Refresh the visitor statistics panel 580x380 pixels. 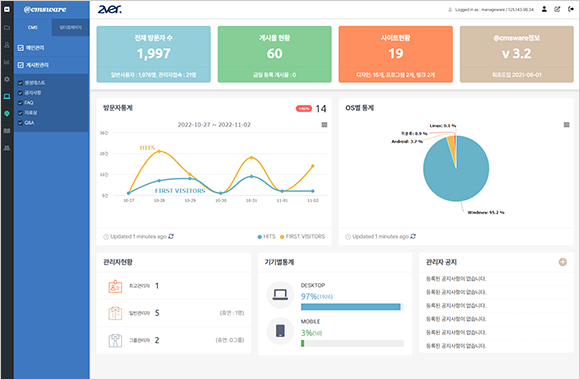171,236
